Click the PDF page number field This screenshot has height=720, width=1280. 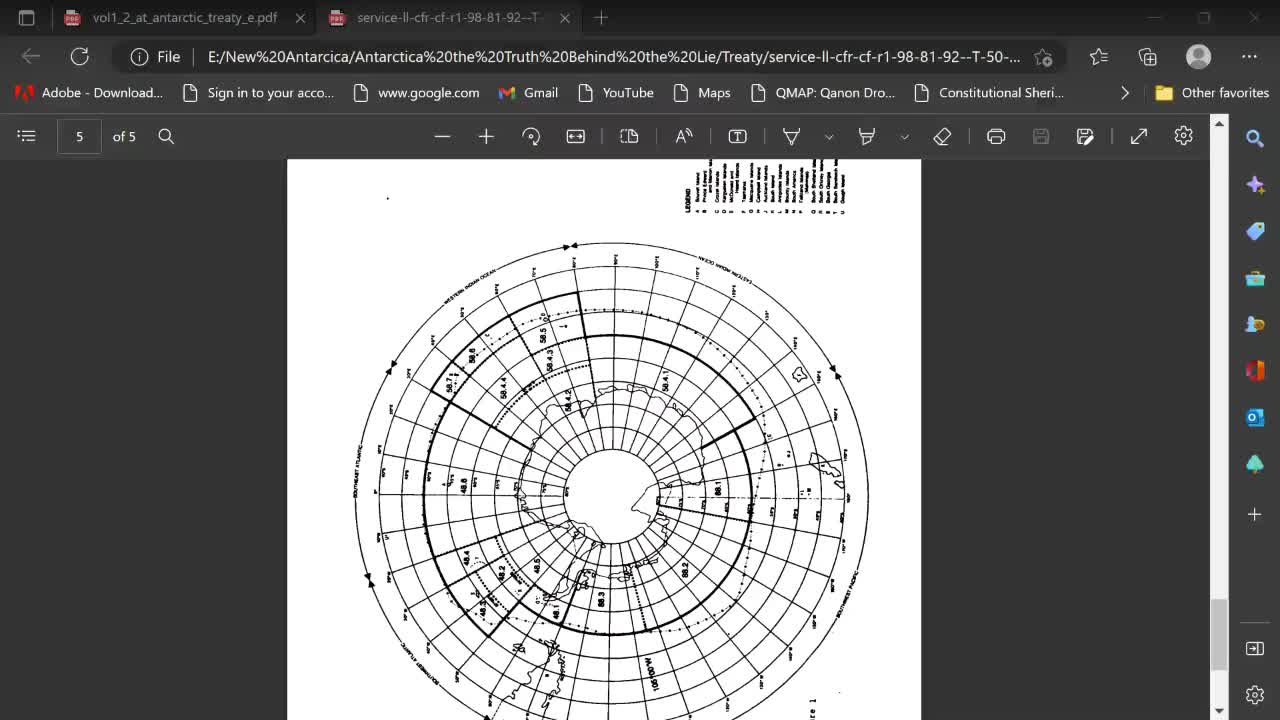coord(79,136)
